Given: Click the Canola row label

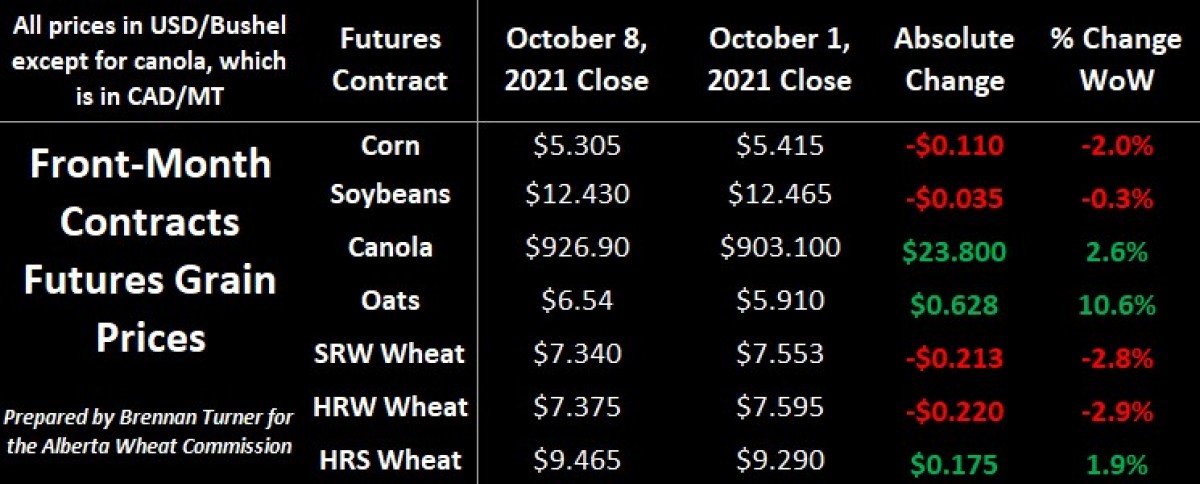Looking at the screenshot, I should [390, 247].
